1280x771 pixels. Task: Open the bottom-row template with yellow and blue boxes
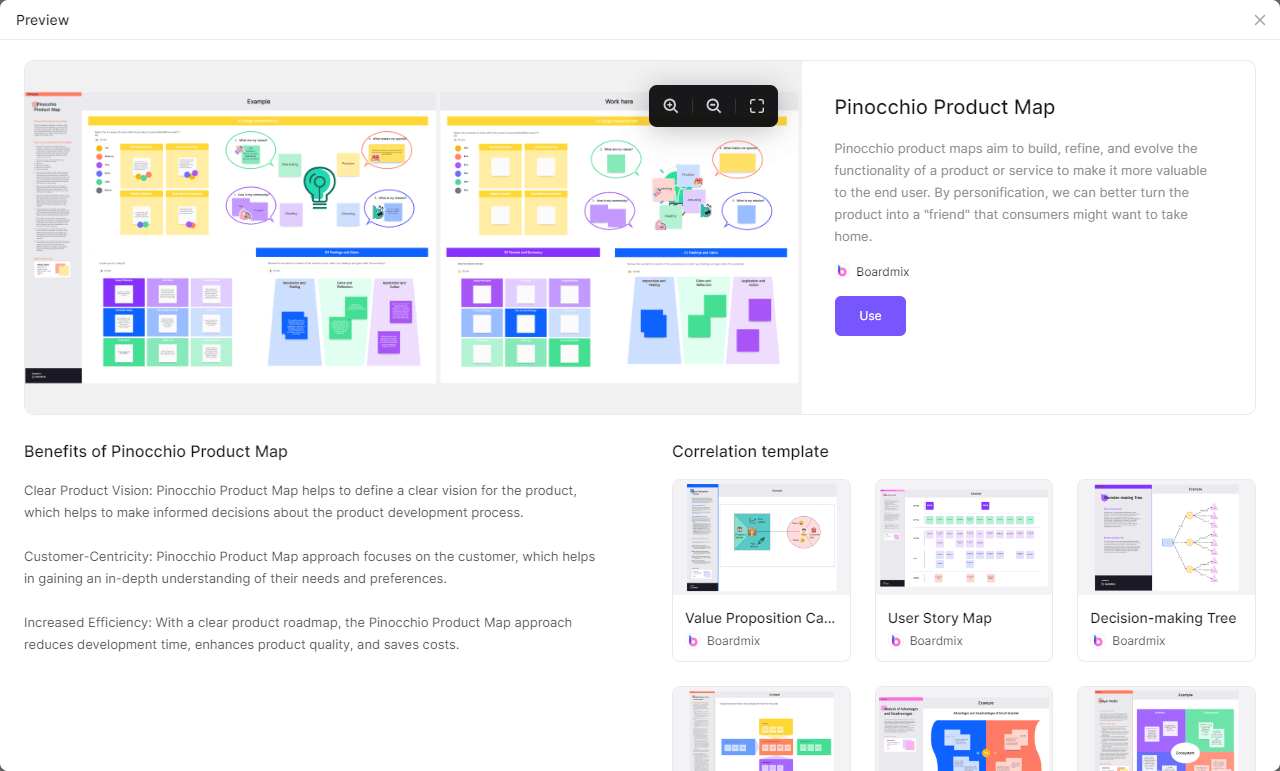coord(762,729)
